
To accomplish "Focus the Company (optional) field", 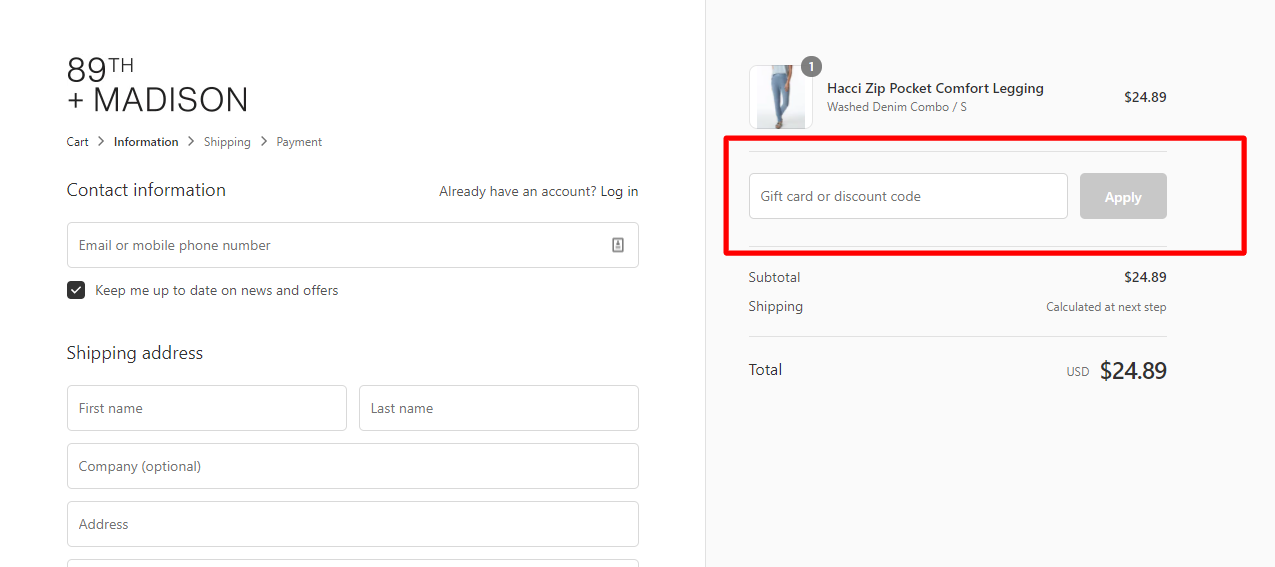I will (x=352, y=466).
